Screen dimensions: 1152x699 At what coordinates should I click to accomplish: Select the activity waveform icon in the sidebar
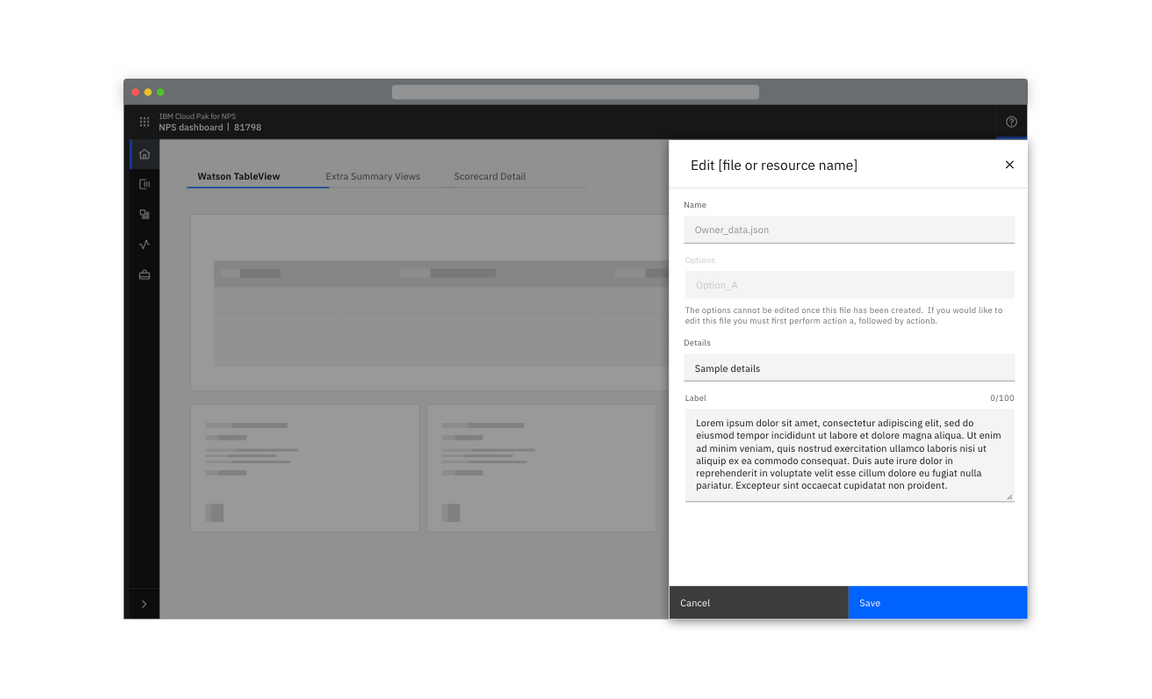tap(144, 243)
